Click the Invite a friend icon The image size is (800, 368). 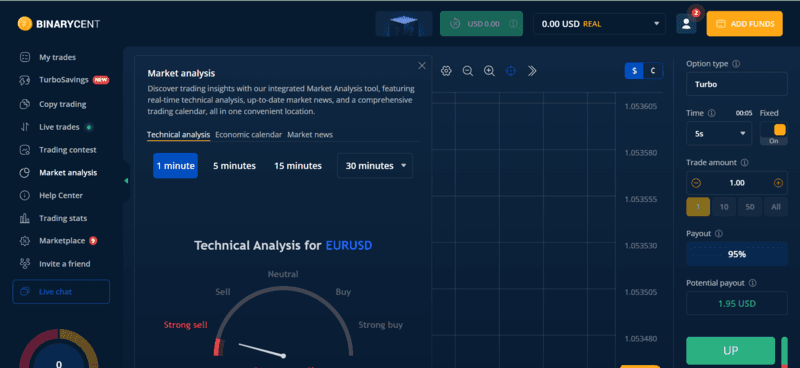coord(24,264)
